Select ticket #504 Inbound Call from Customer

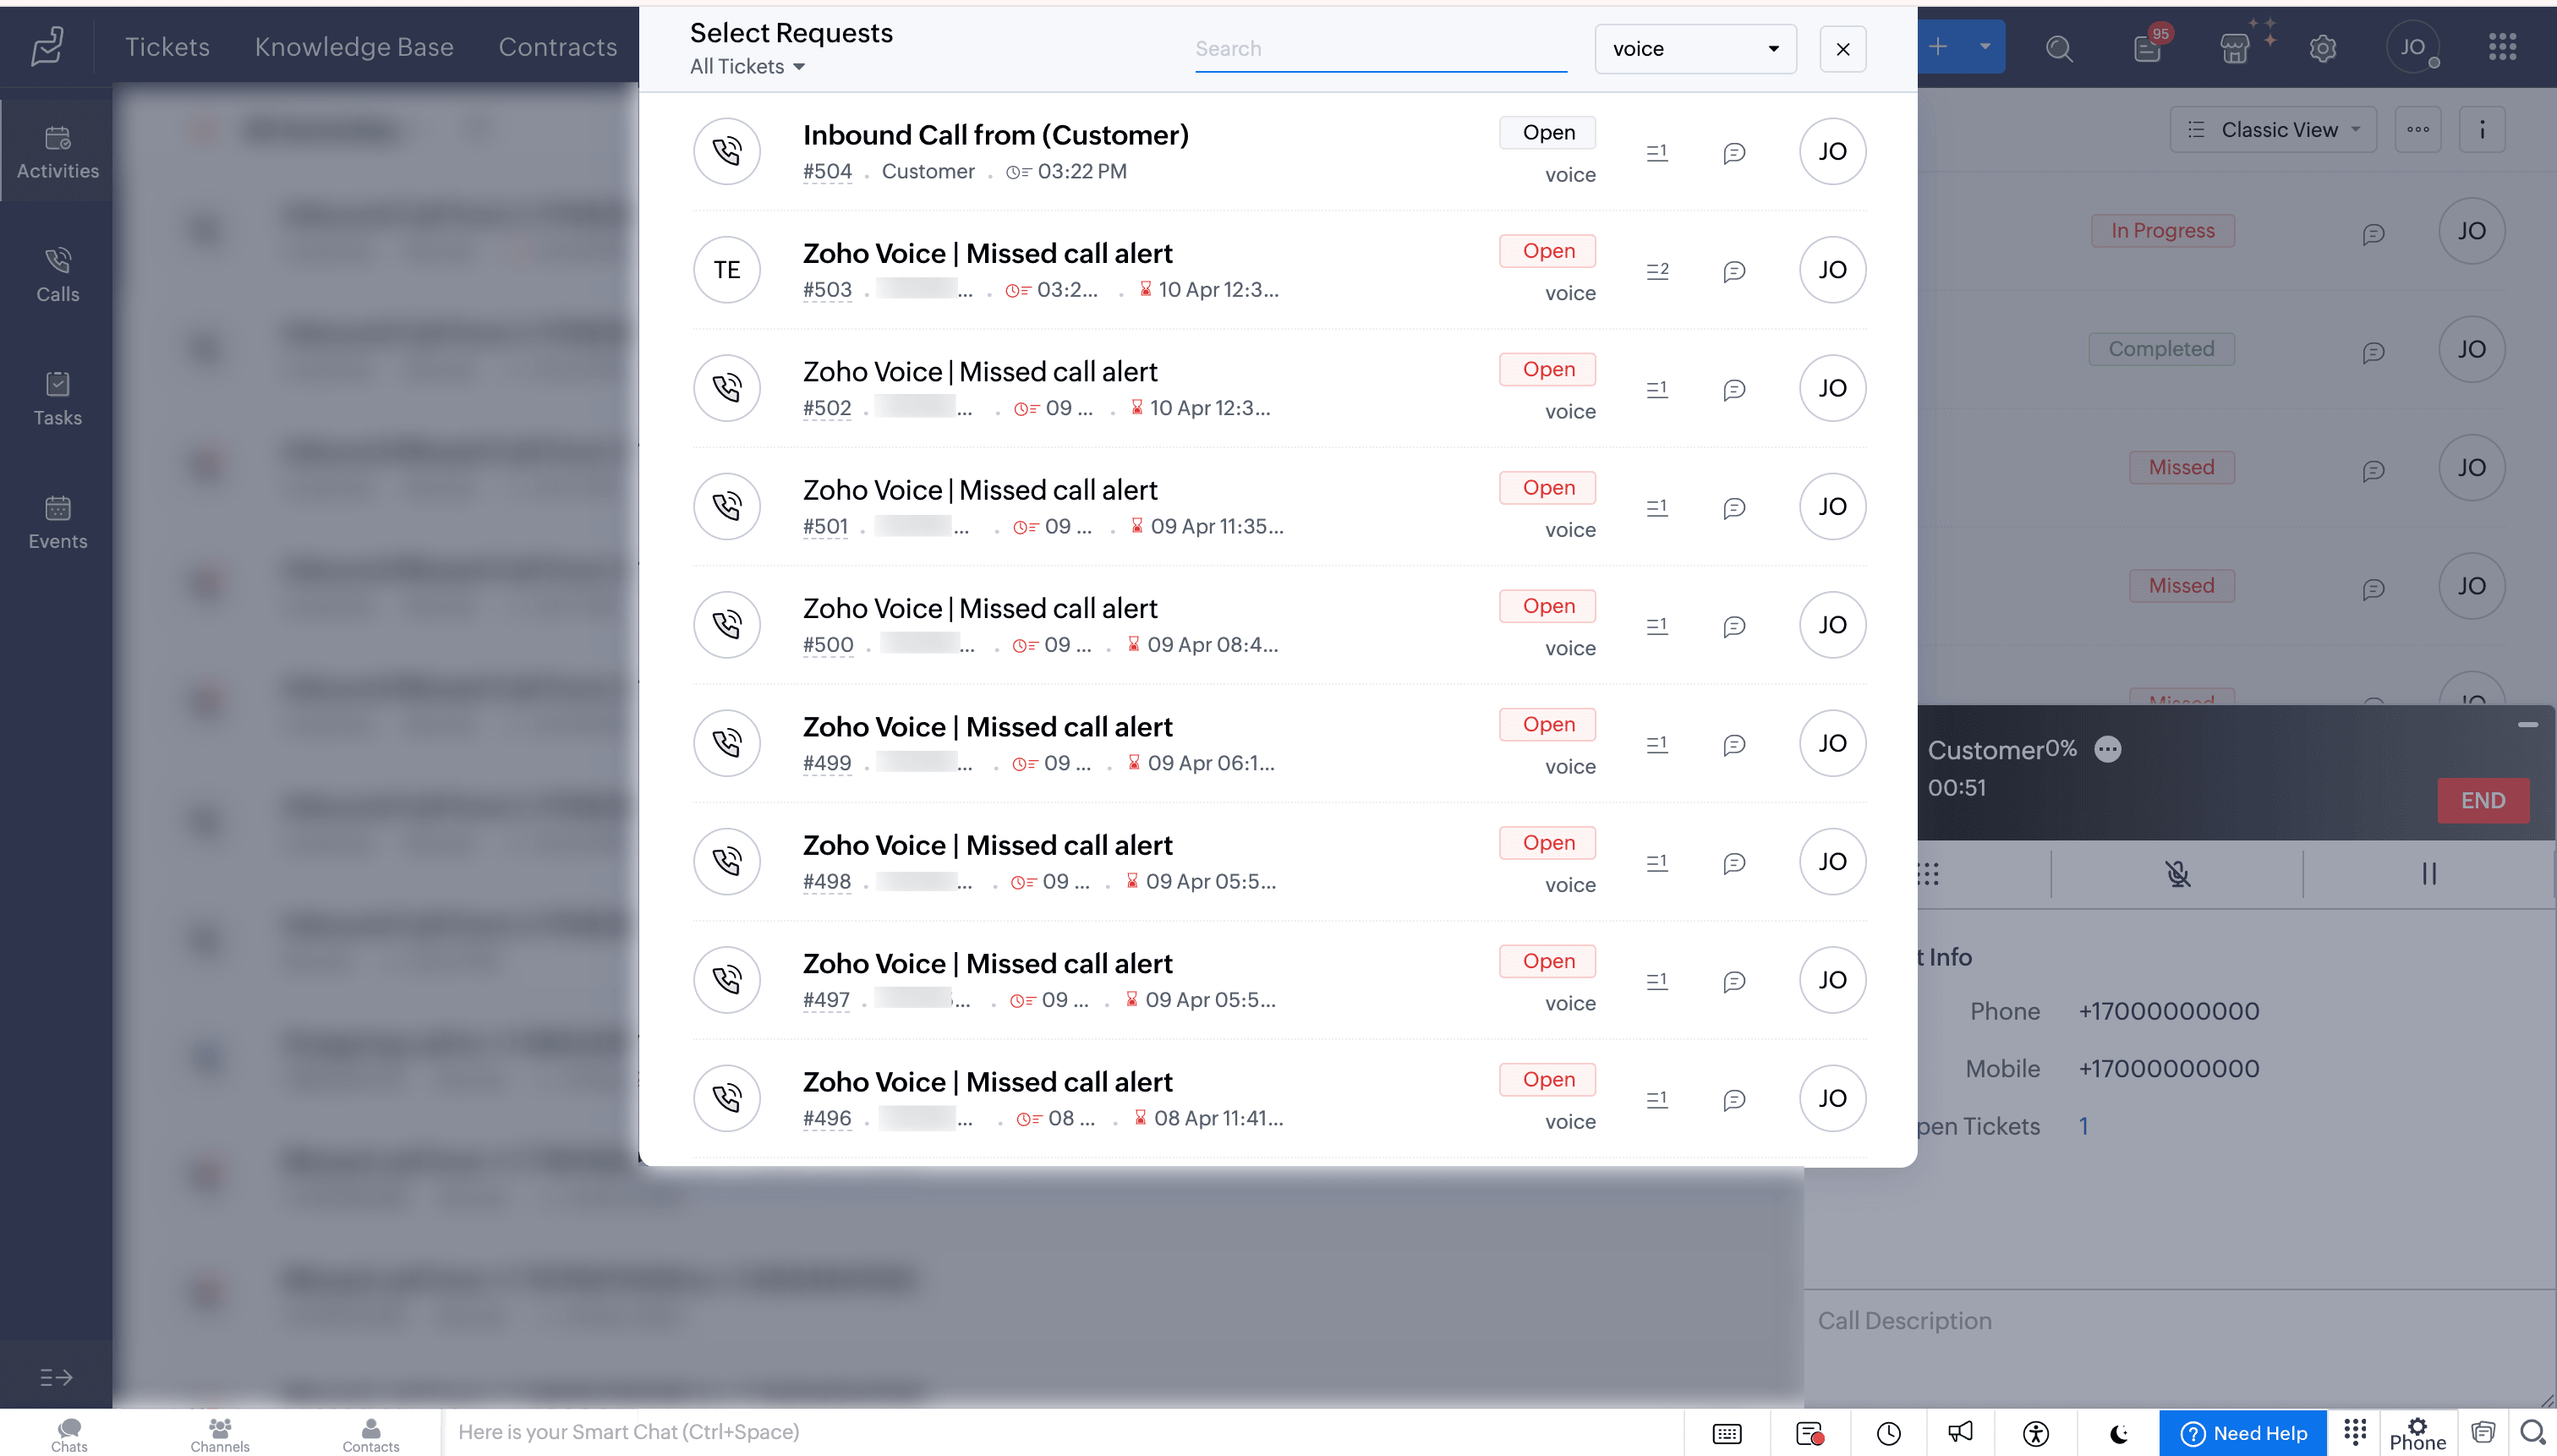[995, 135]
